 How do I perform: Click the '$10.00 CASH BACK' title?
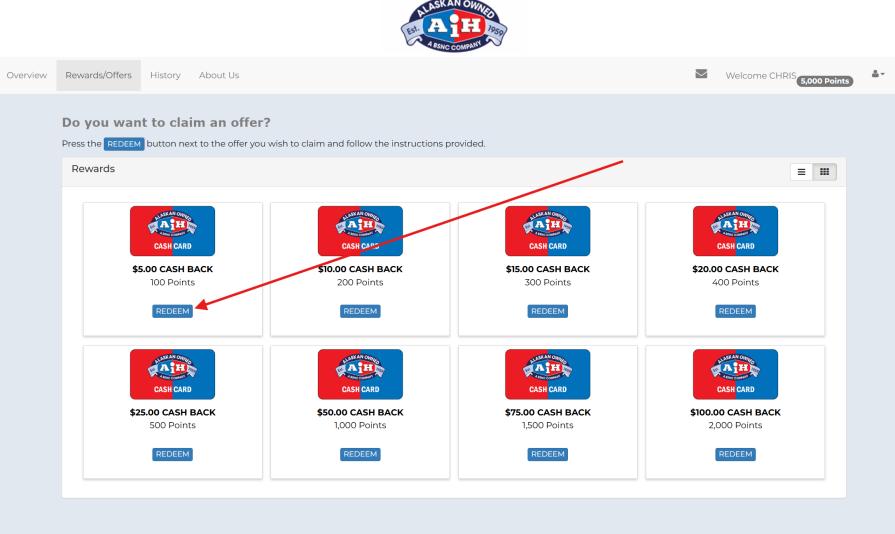360,269
